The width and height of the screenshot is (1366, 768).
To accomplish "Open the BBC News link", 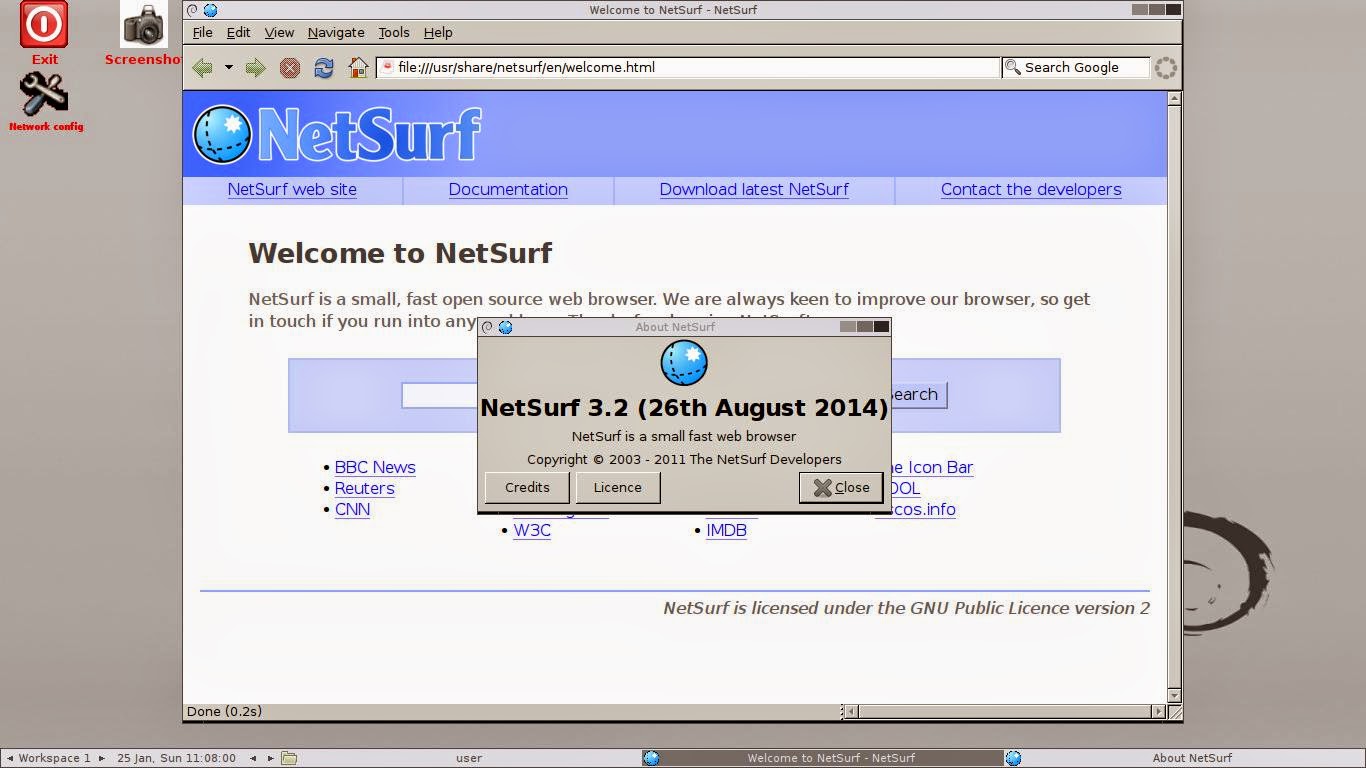I will click(375, 468).
